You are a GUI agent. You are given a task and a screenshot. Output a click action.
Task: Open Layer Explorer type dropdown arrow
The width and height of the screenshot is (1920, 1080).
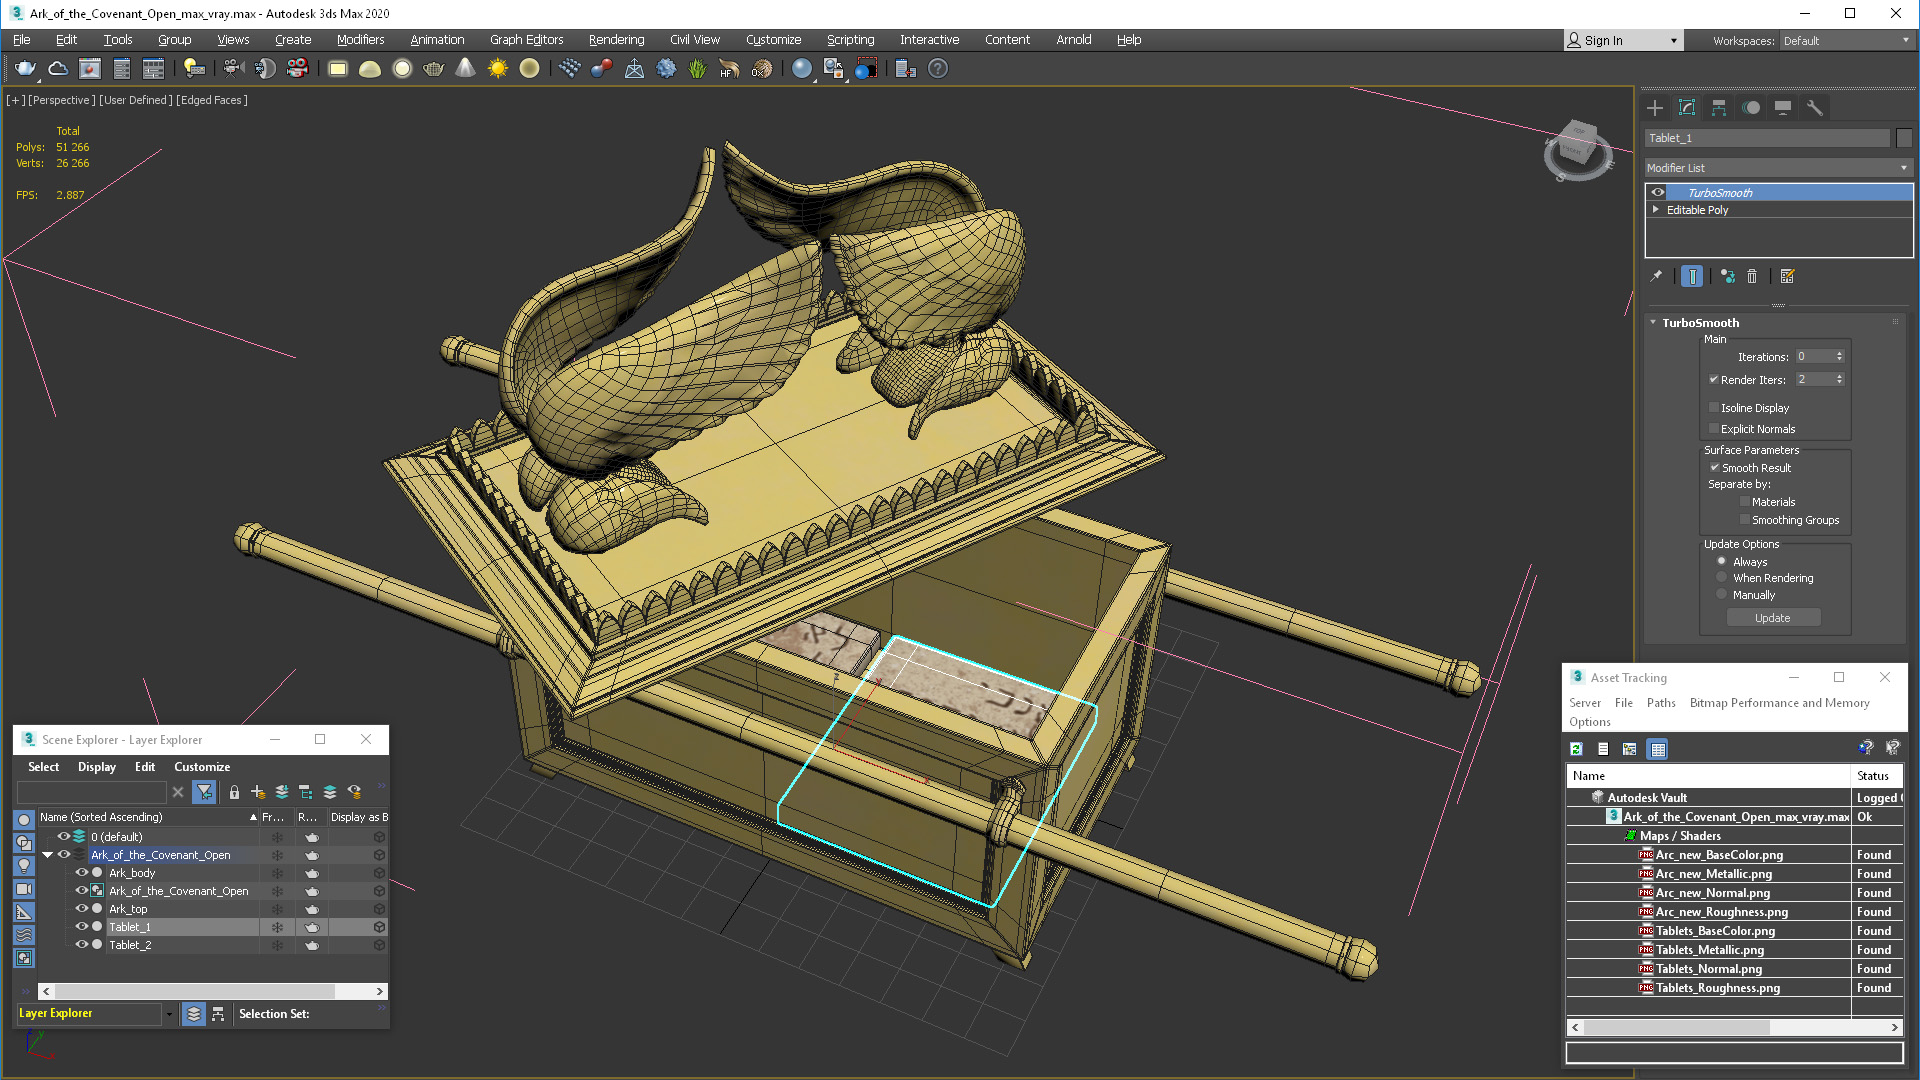pos(169,1014)
